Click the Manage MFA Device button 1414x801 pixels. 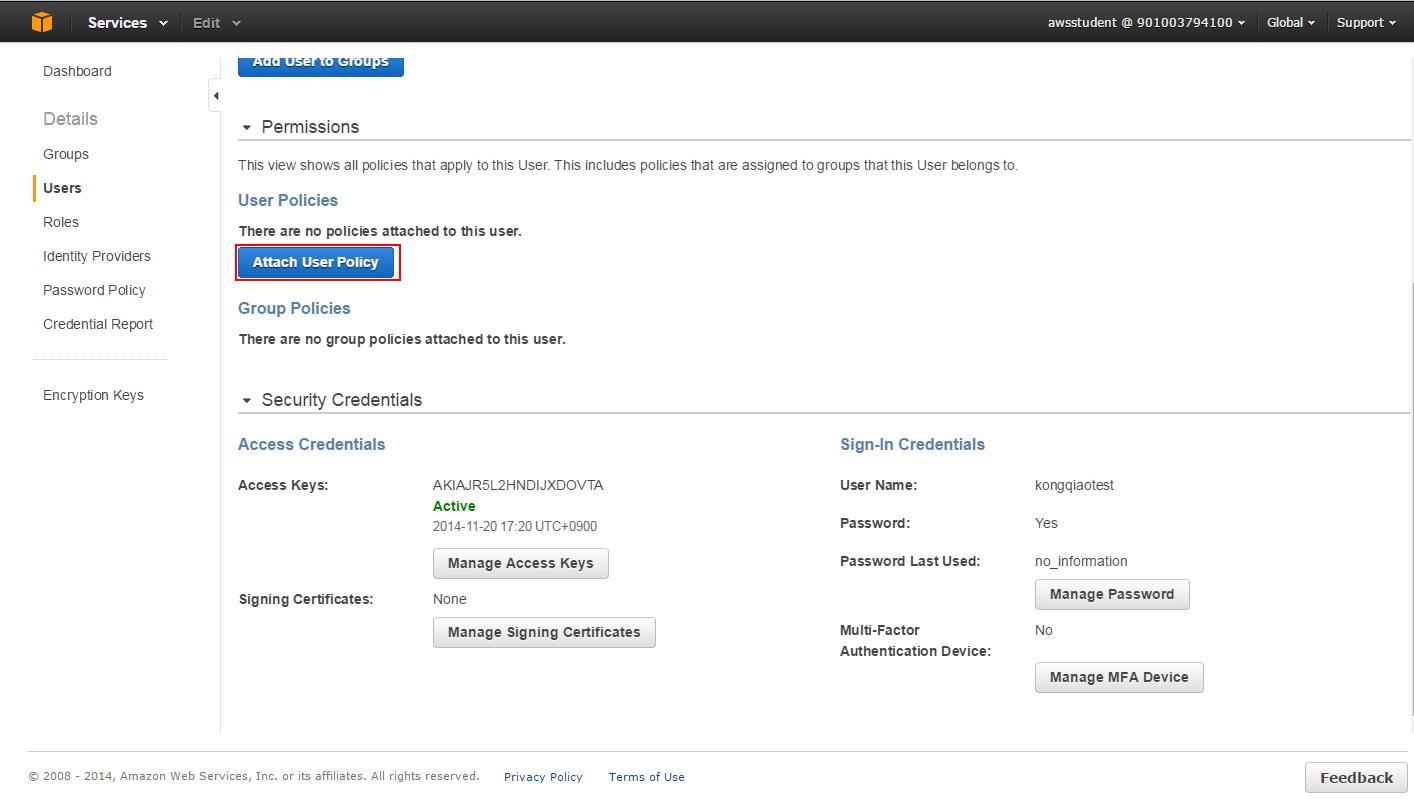click(1118, 677)
